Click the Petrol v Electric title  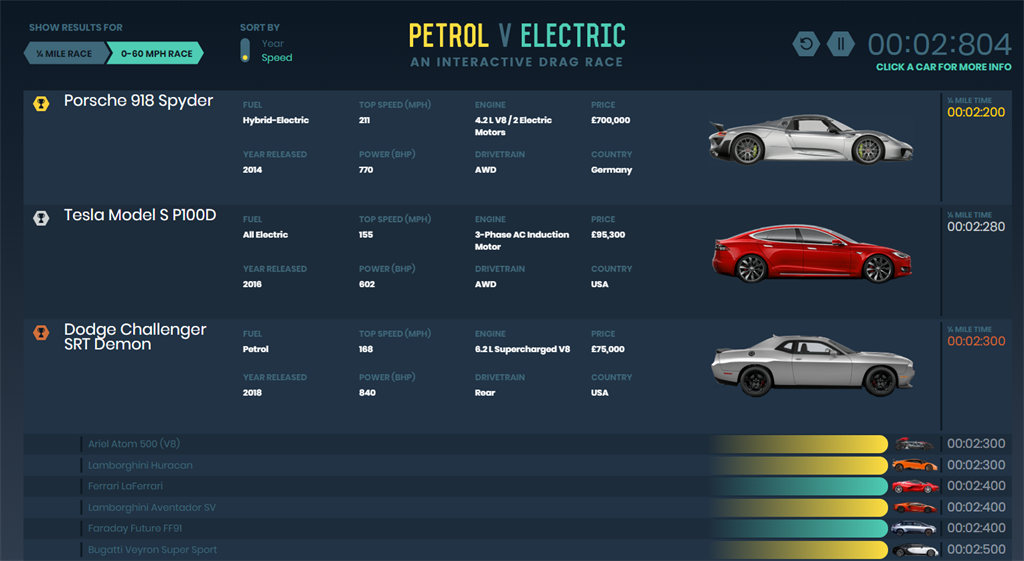click(x=516, y=37)
